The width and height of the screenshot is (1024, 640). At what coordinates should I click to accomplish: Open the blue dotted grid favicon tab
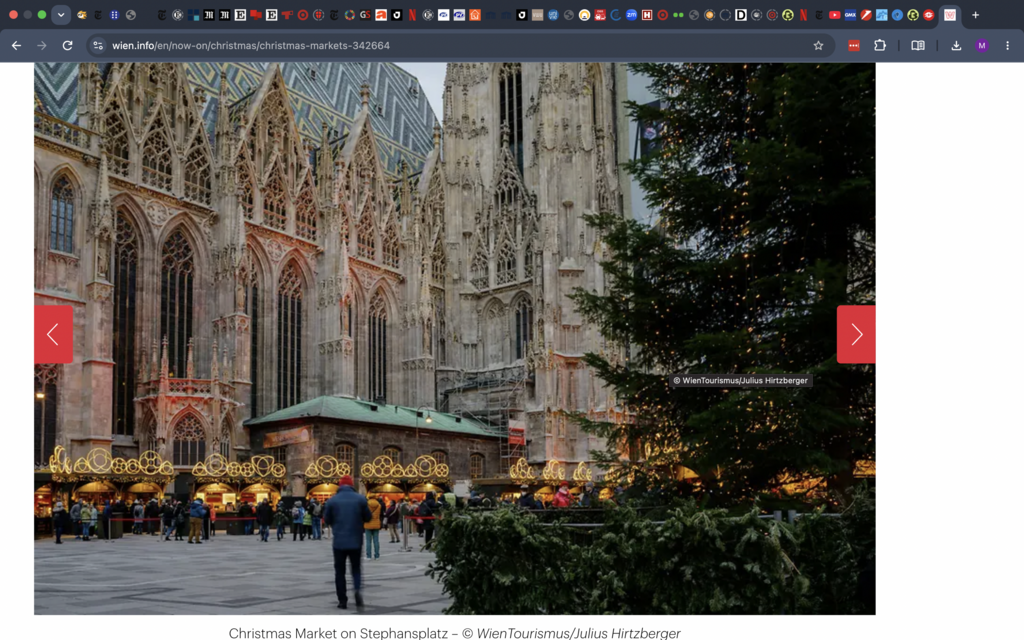point(114,15)
